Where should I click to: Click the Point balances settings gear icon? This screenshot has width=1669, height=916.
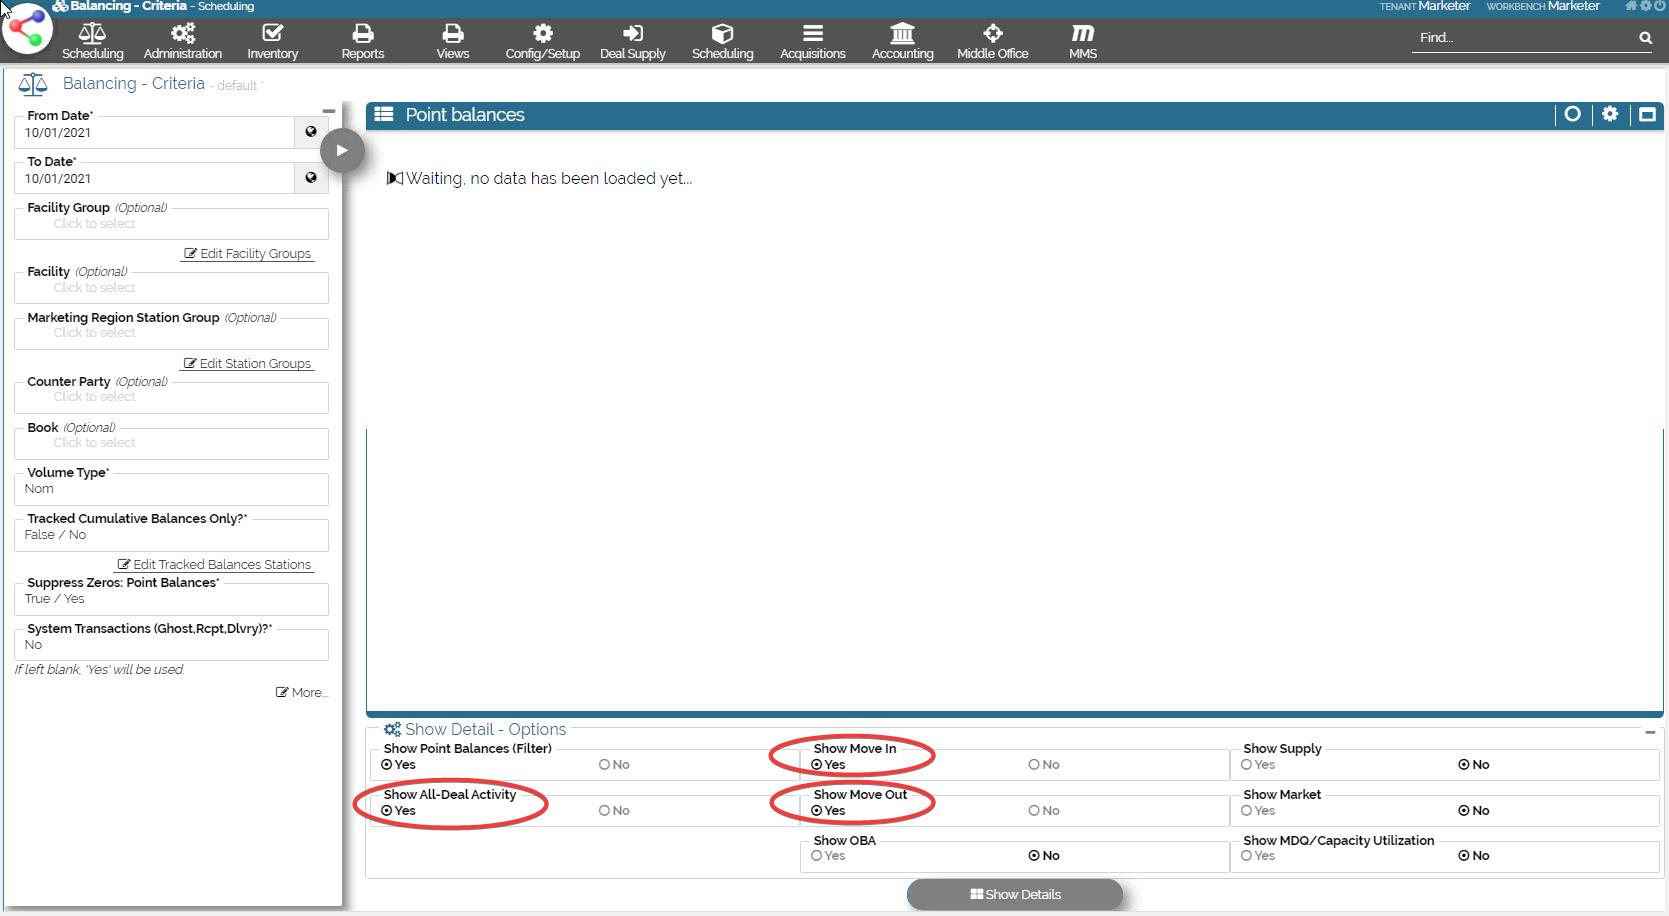pyautogui.click(x=1609, y=114)
